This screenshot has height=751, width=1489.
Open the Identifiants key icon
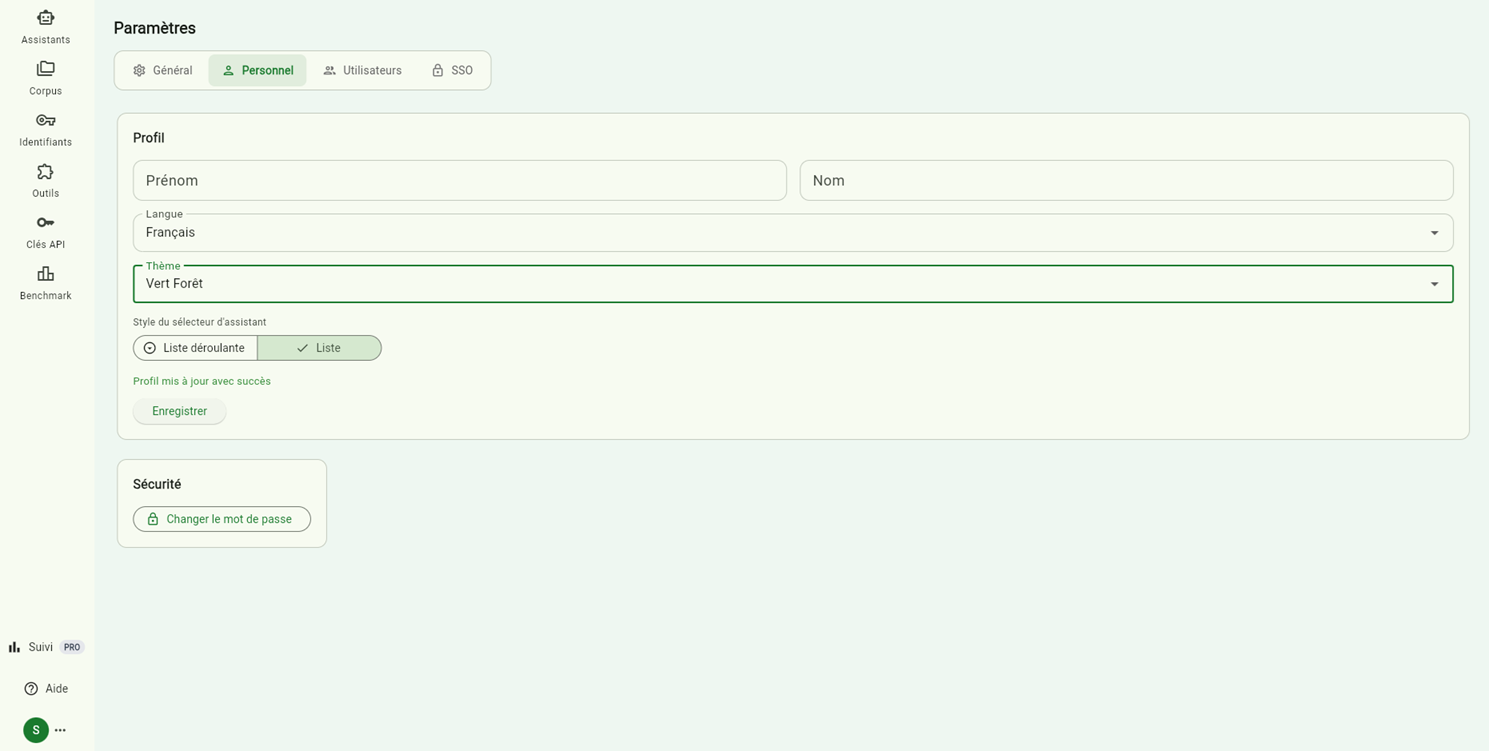pyautogui.click(x=45, y=120)
